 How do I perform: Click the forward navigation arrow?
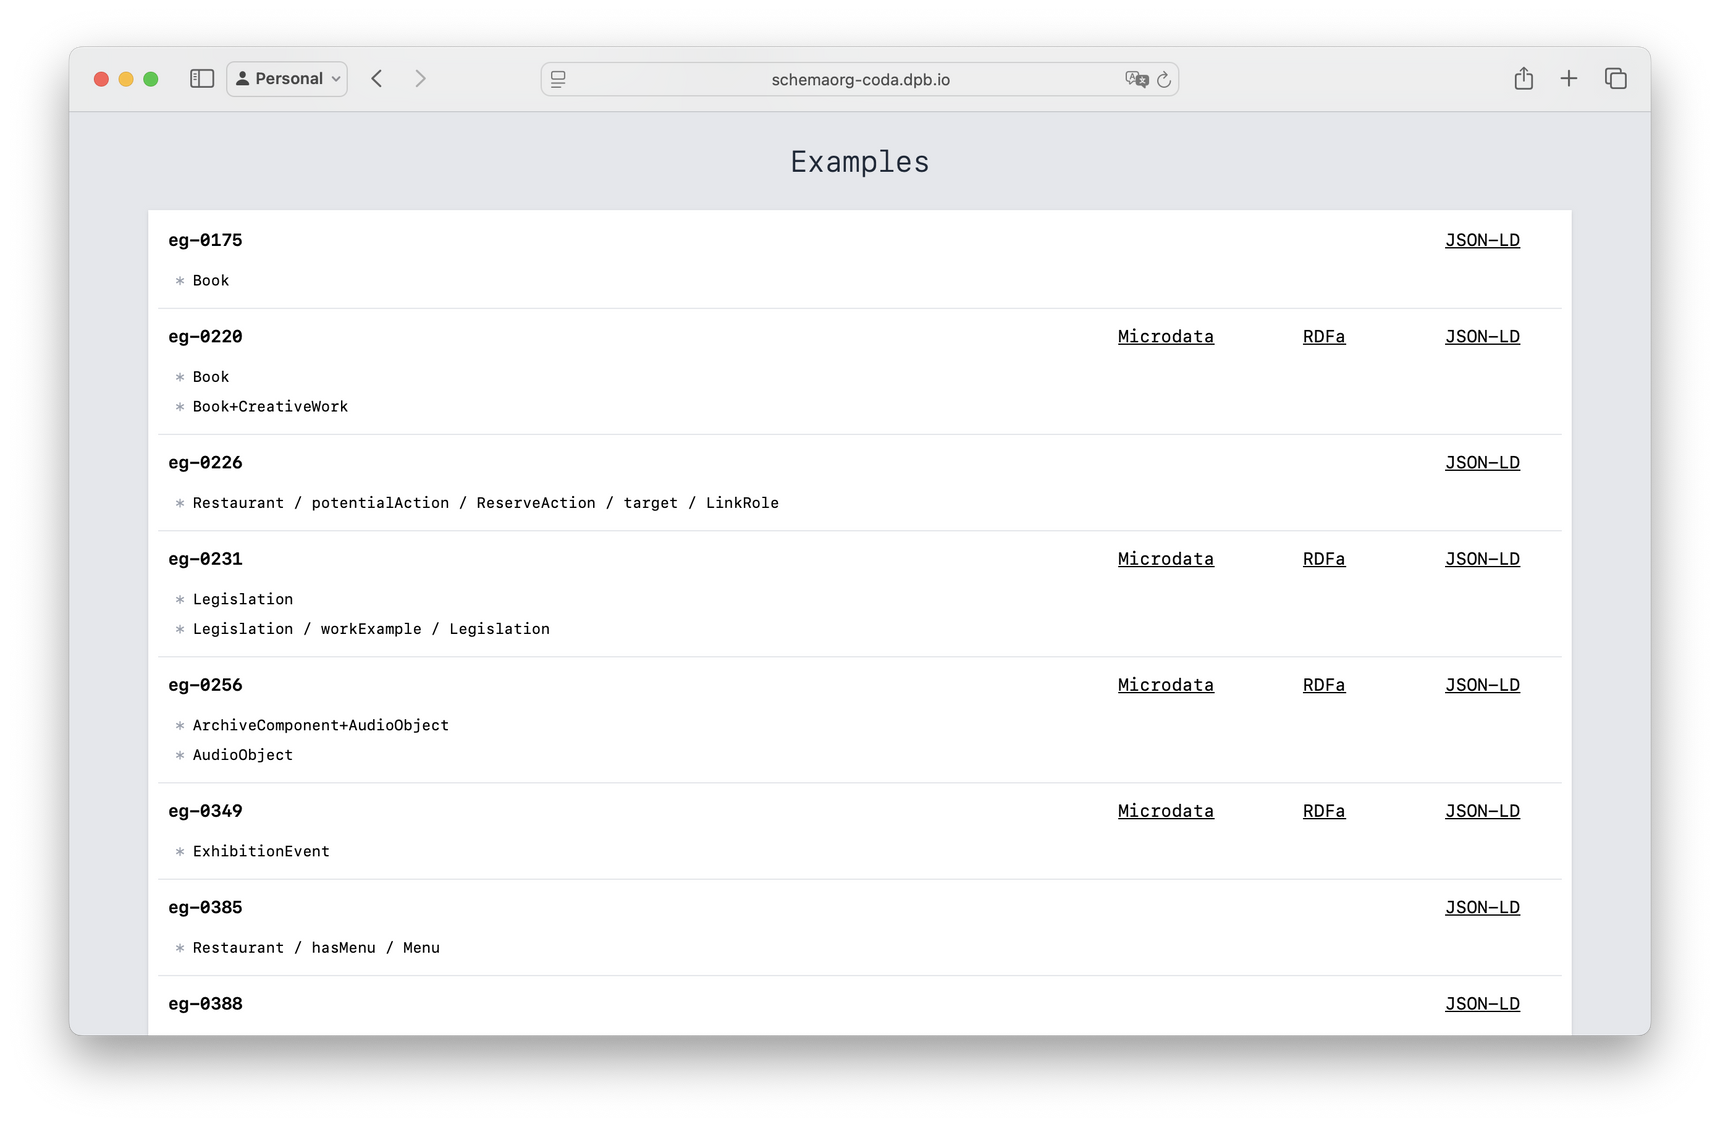click(420, 78)
